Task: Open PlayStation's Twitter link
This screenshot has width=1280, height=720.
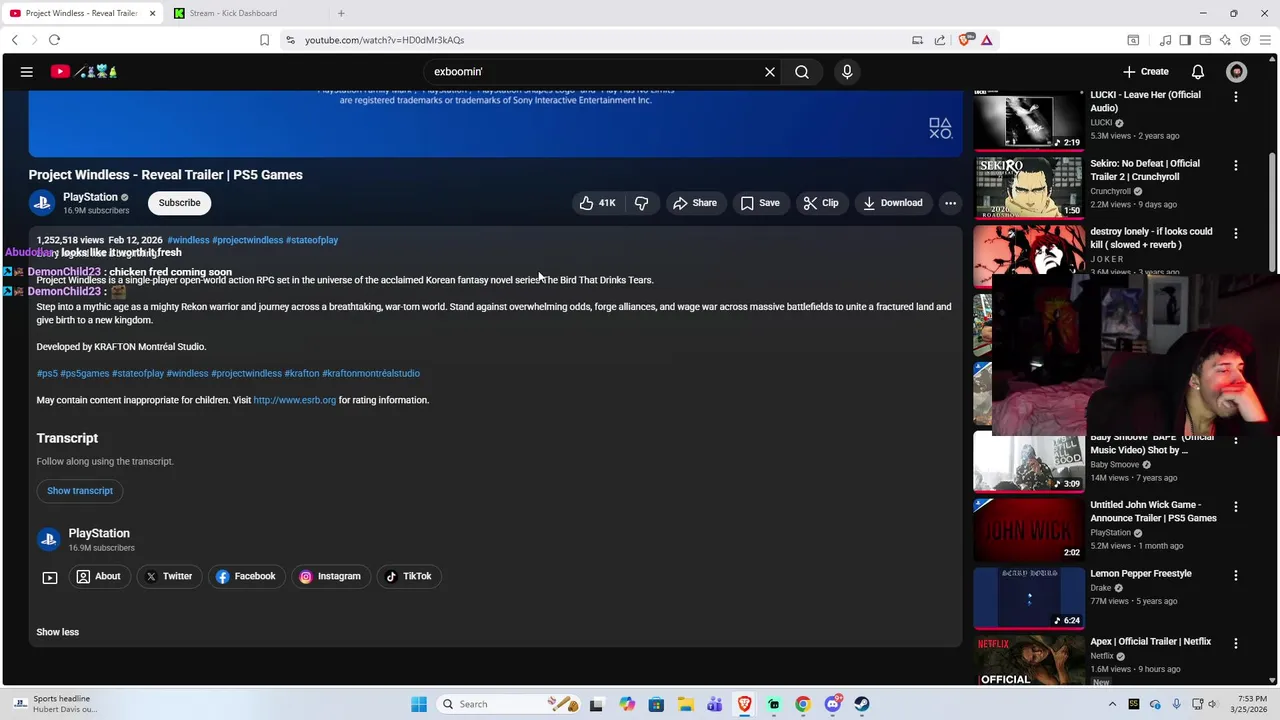Action: [x=169, y=577]
